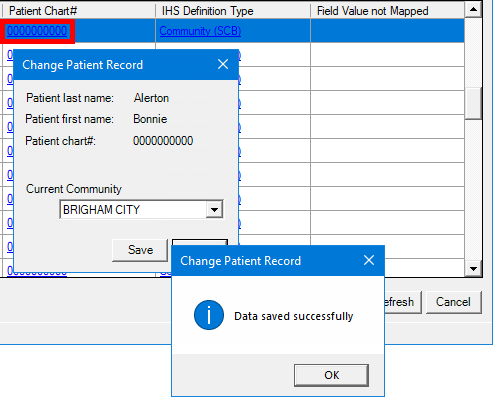Viewport: 493px width, 397px height.
Task: Open the Community (SCB) definition link
Action: pyautogui.click(x=200, y=31)
